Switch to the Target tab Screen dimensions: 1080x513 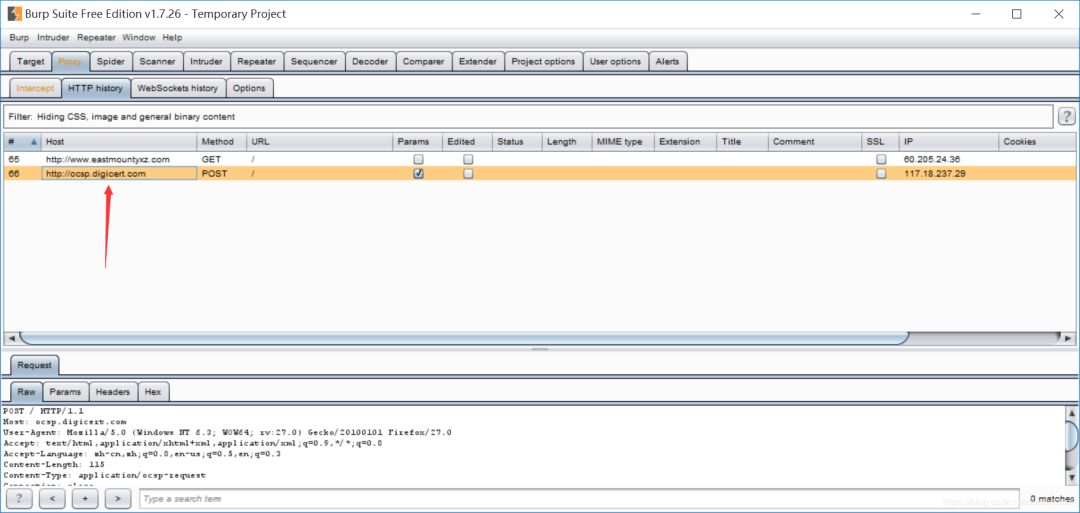[x=30, y=61]
